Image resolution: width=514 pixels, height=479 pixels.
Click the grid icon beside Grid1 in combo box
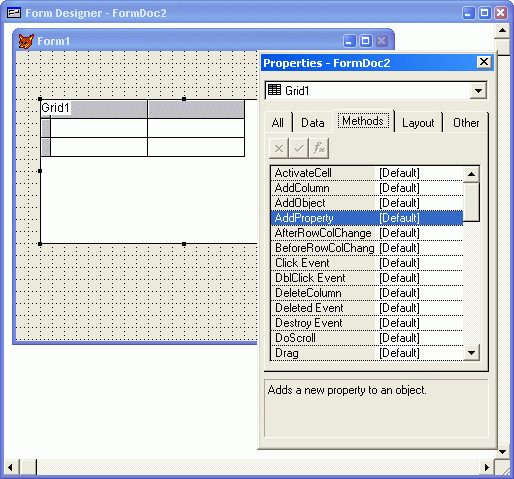pyautogui.click(x=274, y=90)
